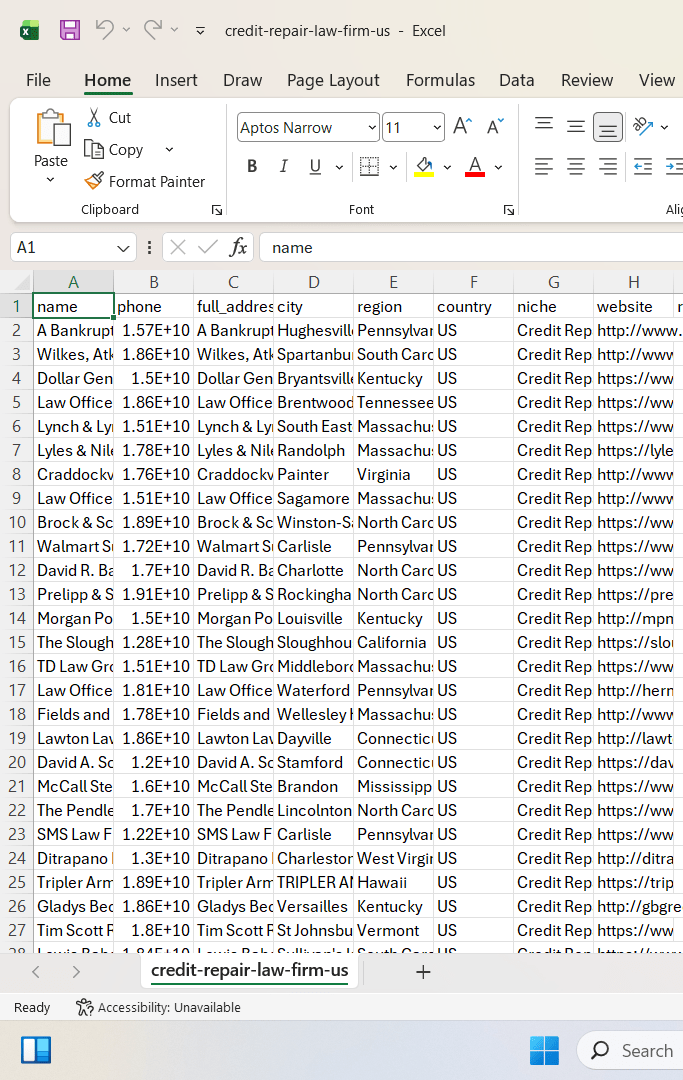The height and width of the screenshot is (1080, 683).
Task: Switch to the Data tab
Action: point(516,81)
